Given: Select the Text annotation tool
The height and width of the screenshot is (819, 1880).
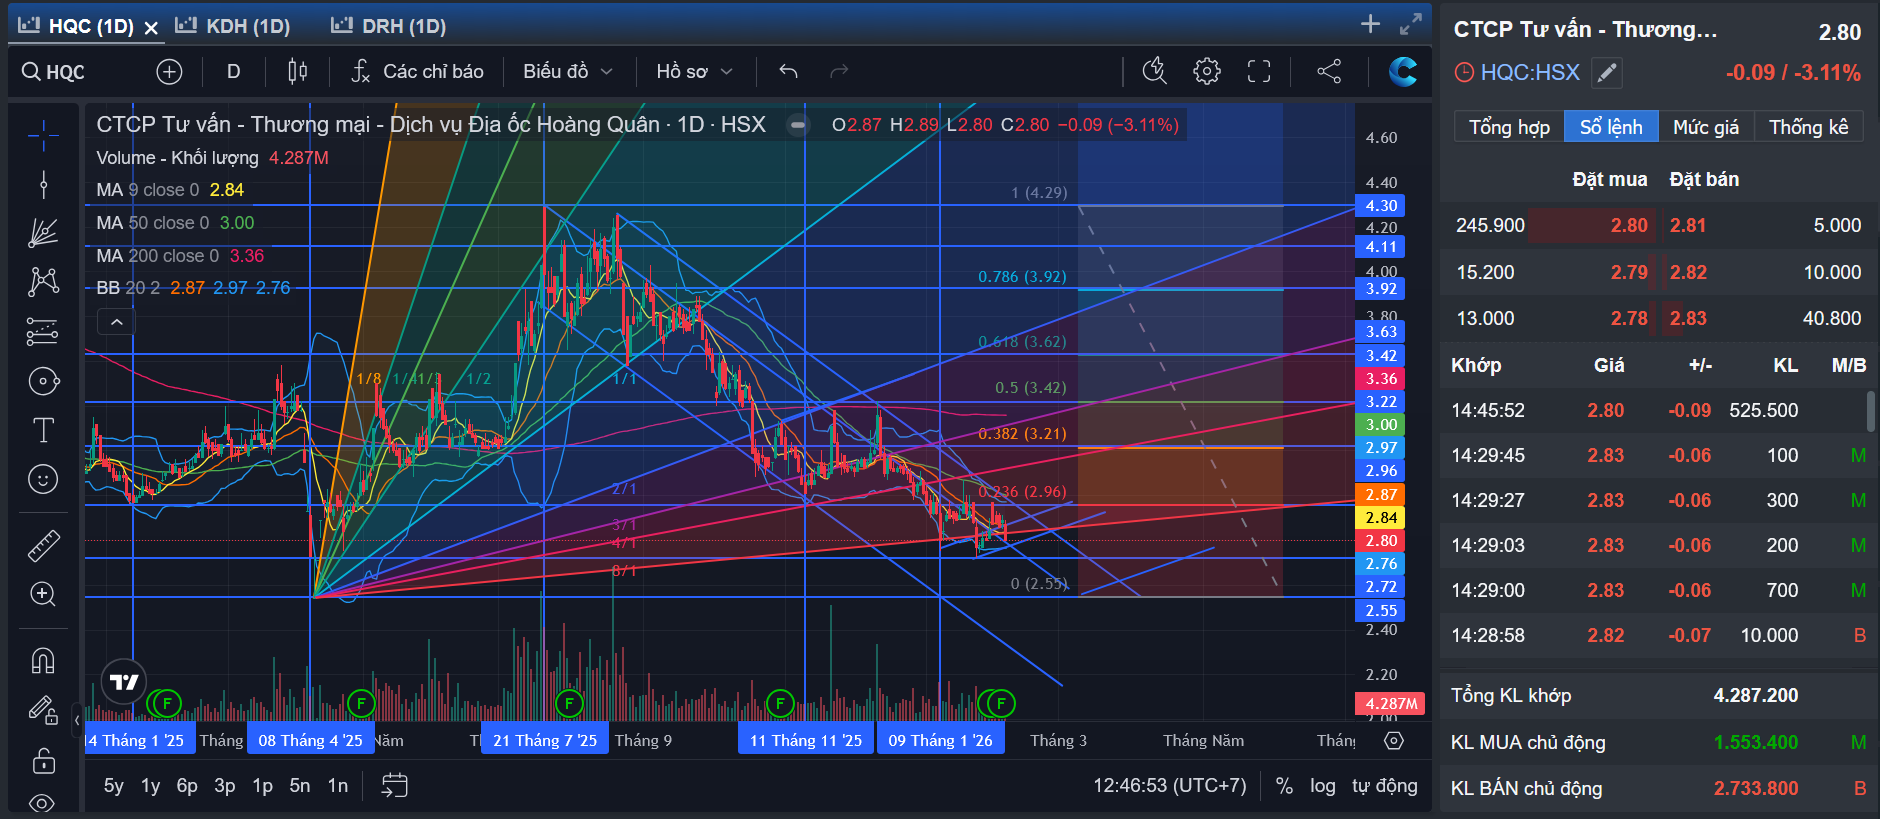Looking at the screenshot, I should click(43, 430).
